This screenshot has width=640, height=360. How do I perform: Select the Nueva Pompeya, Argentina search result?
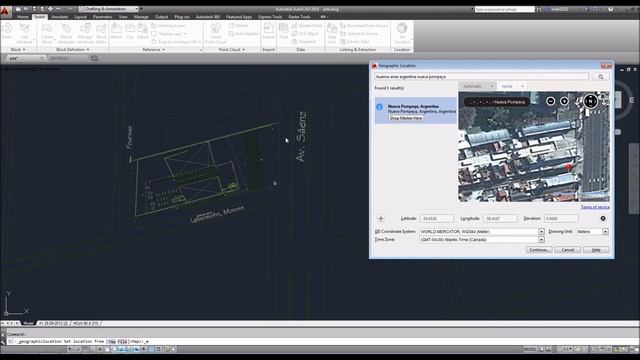[416, 111]
